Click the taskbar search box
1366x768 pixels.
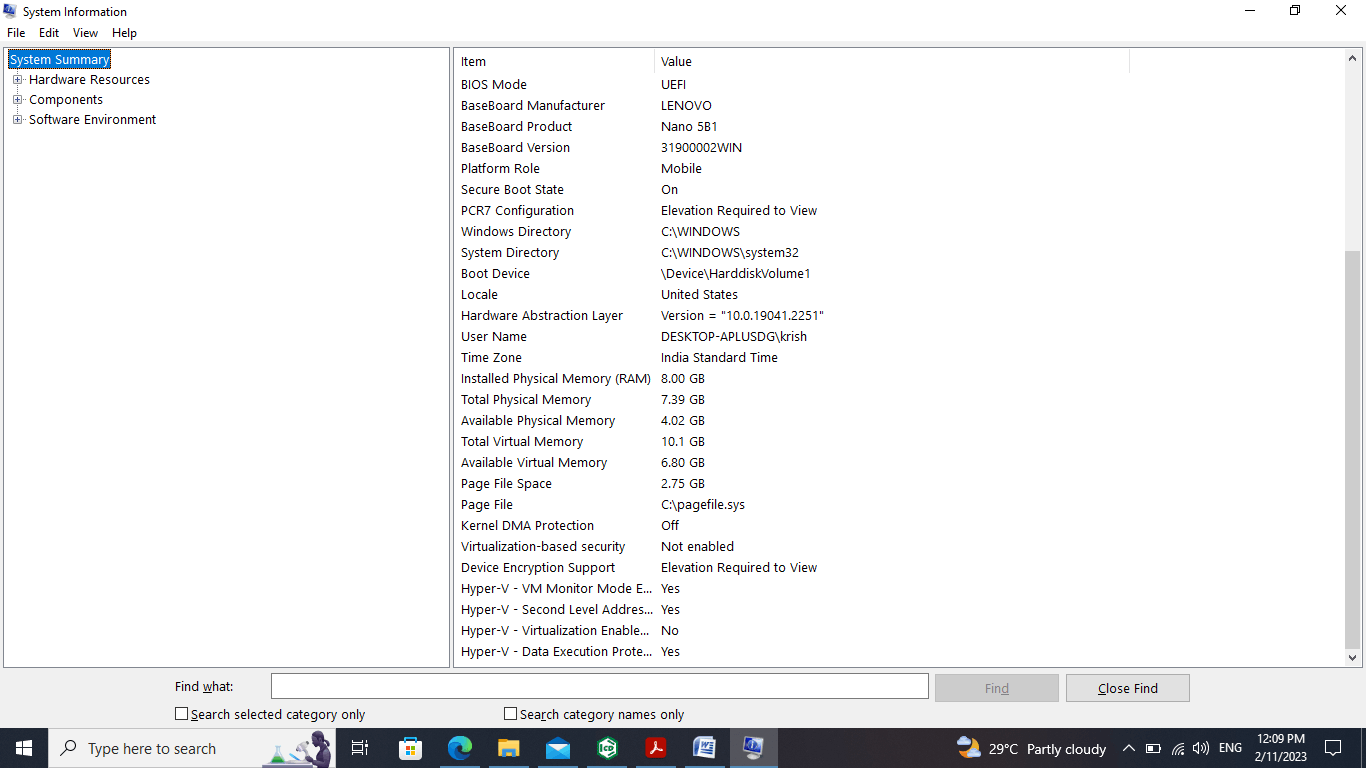[x=192, y=748]
